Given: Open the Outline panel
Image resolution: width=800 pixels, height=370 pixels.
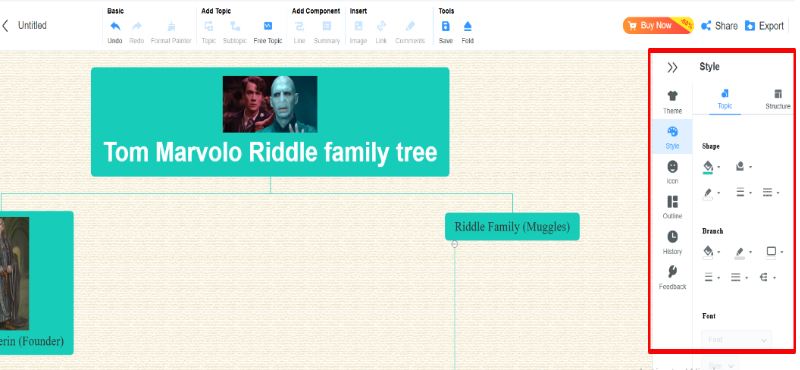Looking at the screenshot, I should (x=672, y=207).
